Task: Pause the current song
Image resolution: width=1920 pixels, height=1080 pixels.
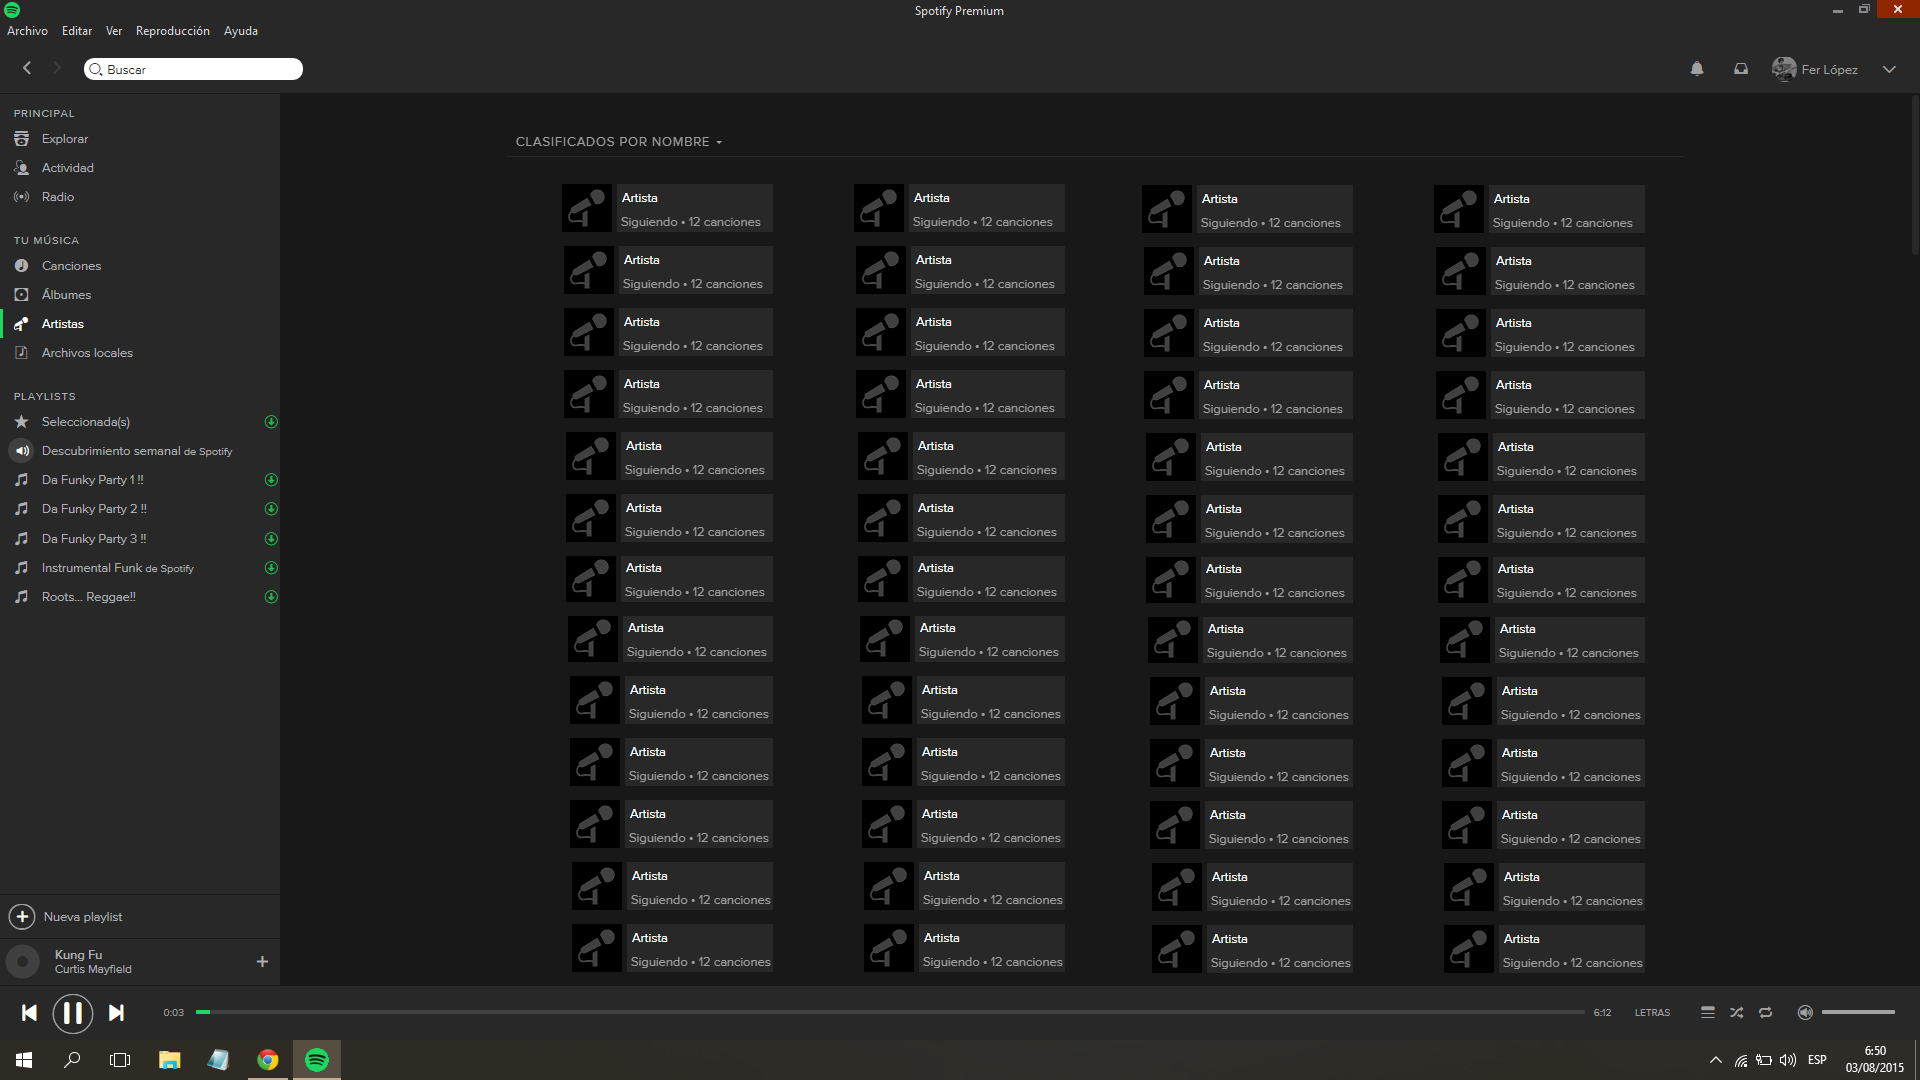Action: click(x=73, y=1013)
